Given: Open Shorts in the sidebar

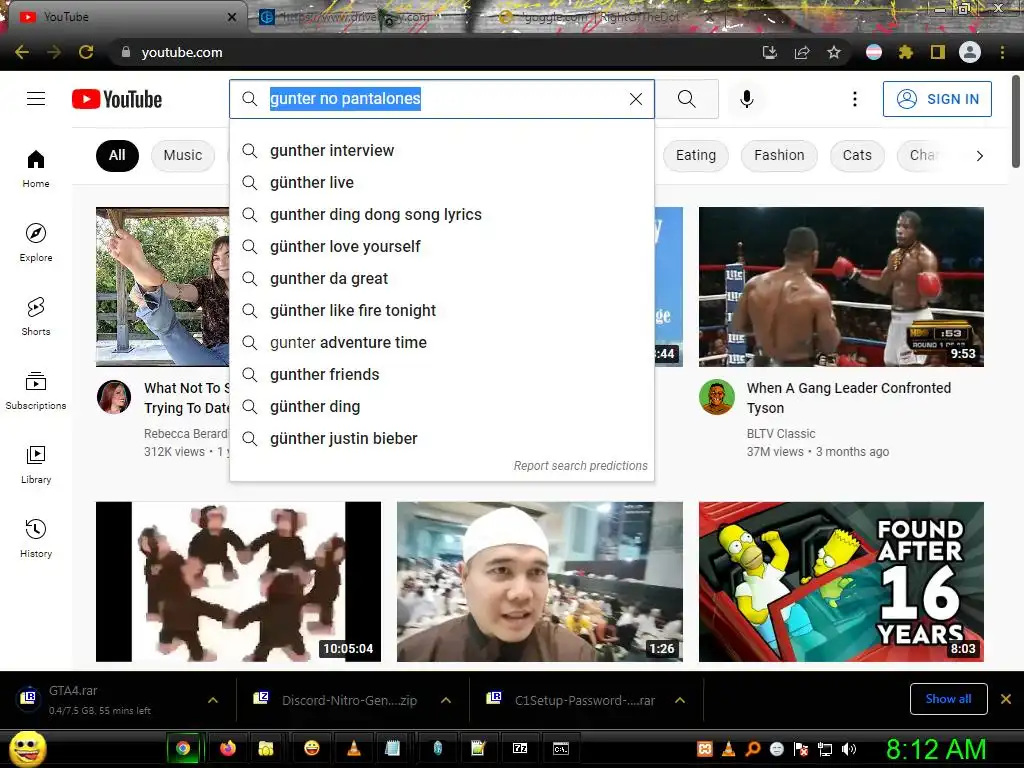Looking at the screenshot, I should tap(36, 317).
